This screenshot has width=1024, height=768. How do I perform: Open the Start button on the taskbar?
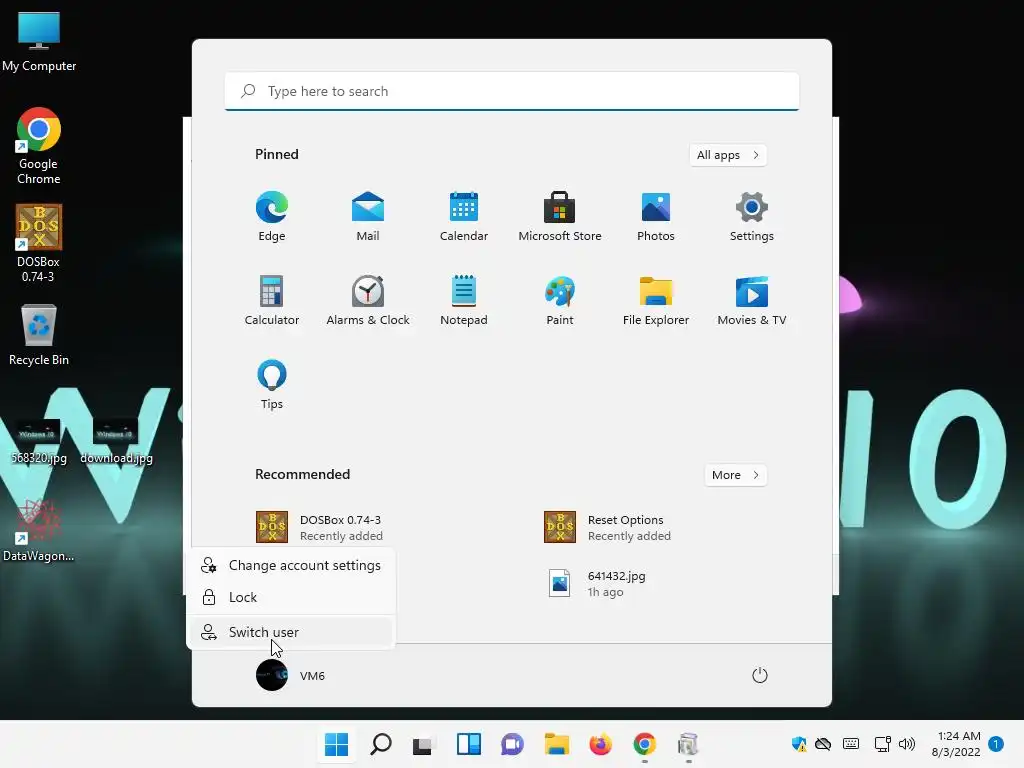[x=336, y=744]
